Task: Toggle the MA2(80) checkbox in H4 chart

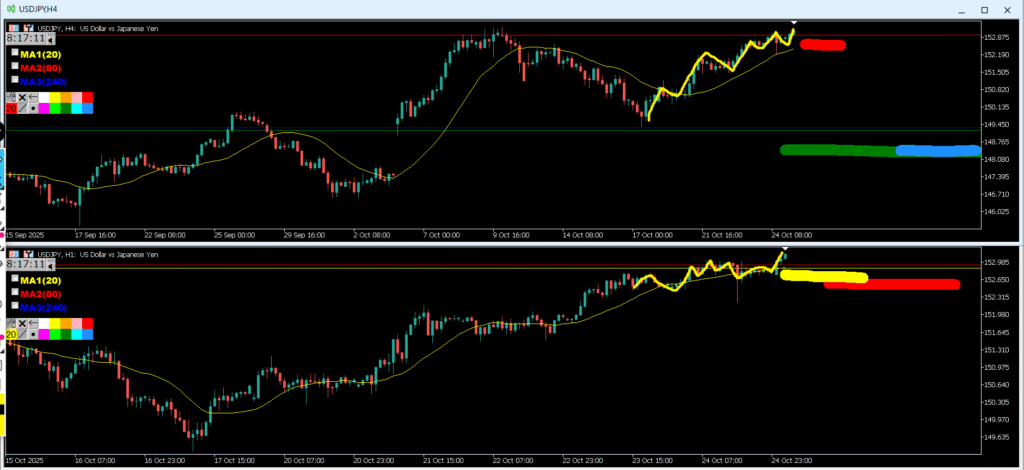Action: point(14,66)
